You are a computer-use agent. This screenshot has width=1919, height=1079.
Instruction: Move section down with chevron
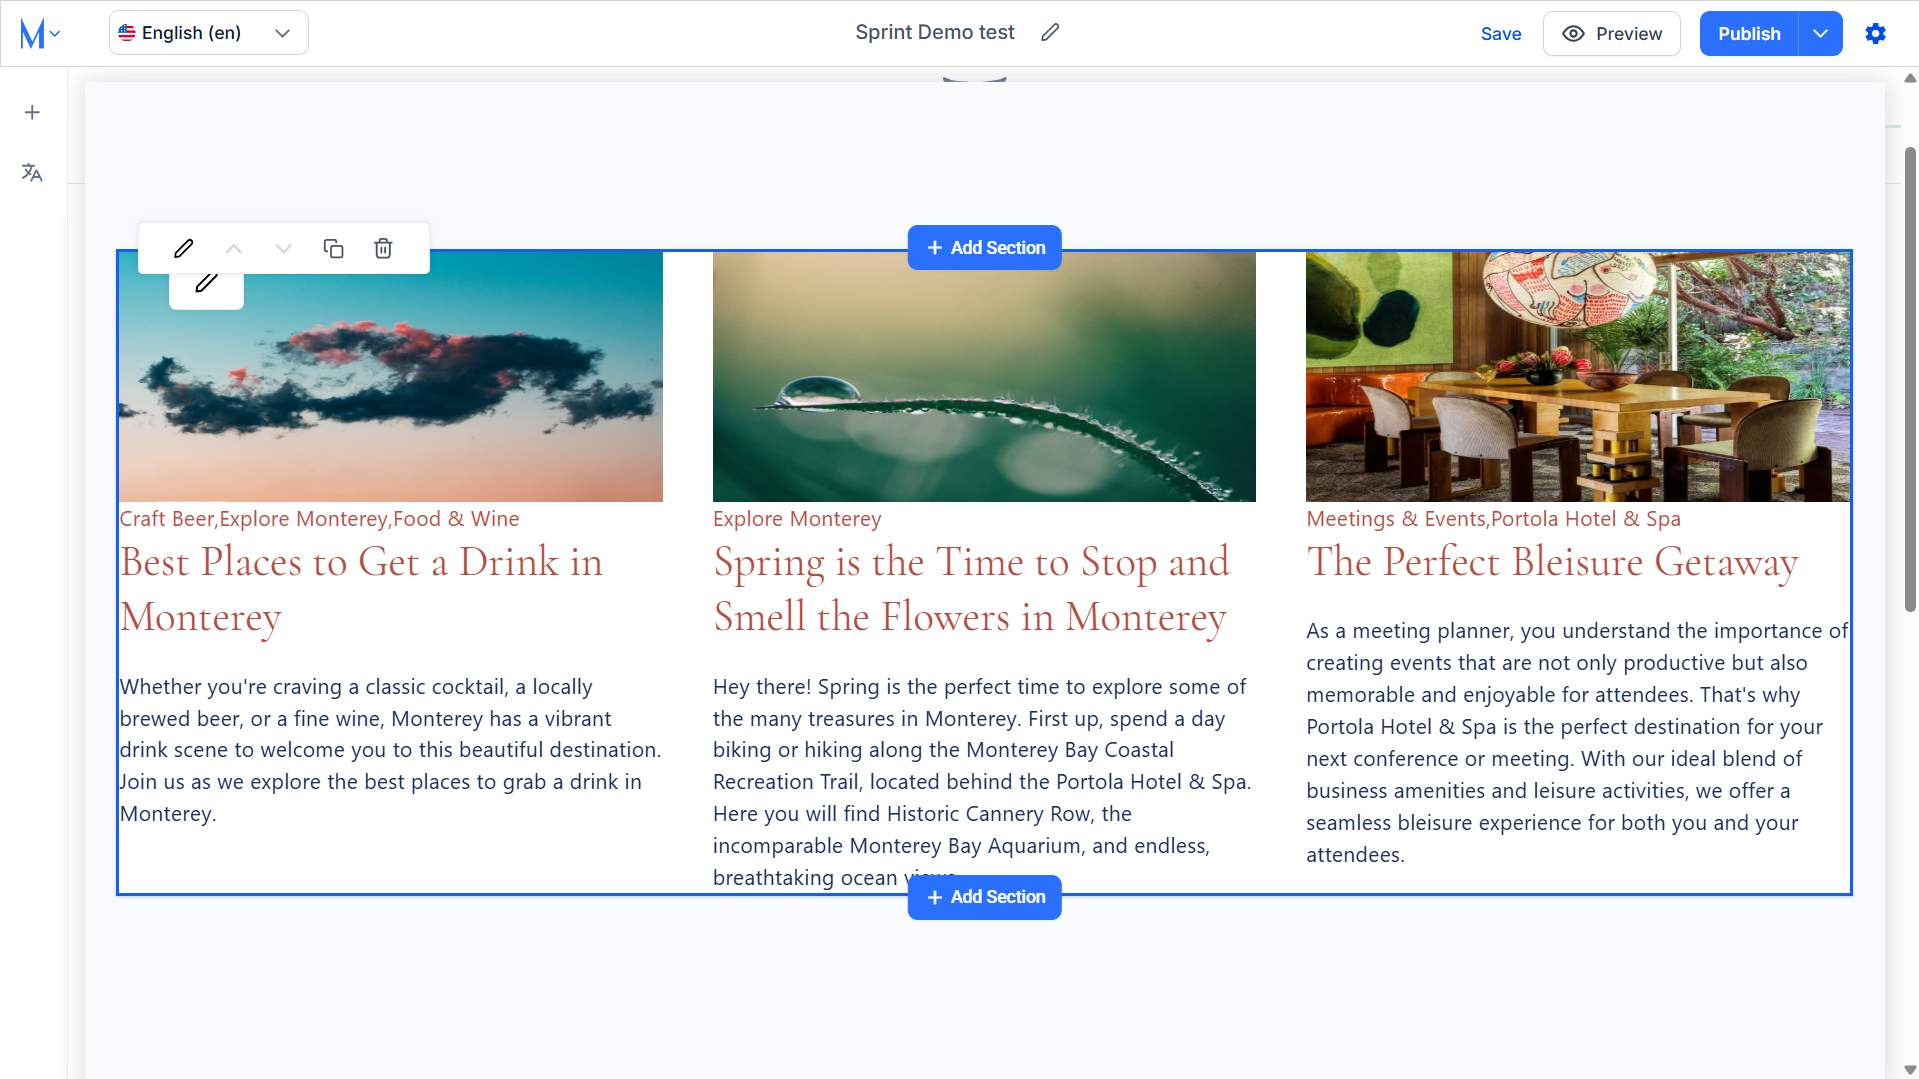pyautogui.click(x=283, y=248)
